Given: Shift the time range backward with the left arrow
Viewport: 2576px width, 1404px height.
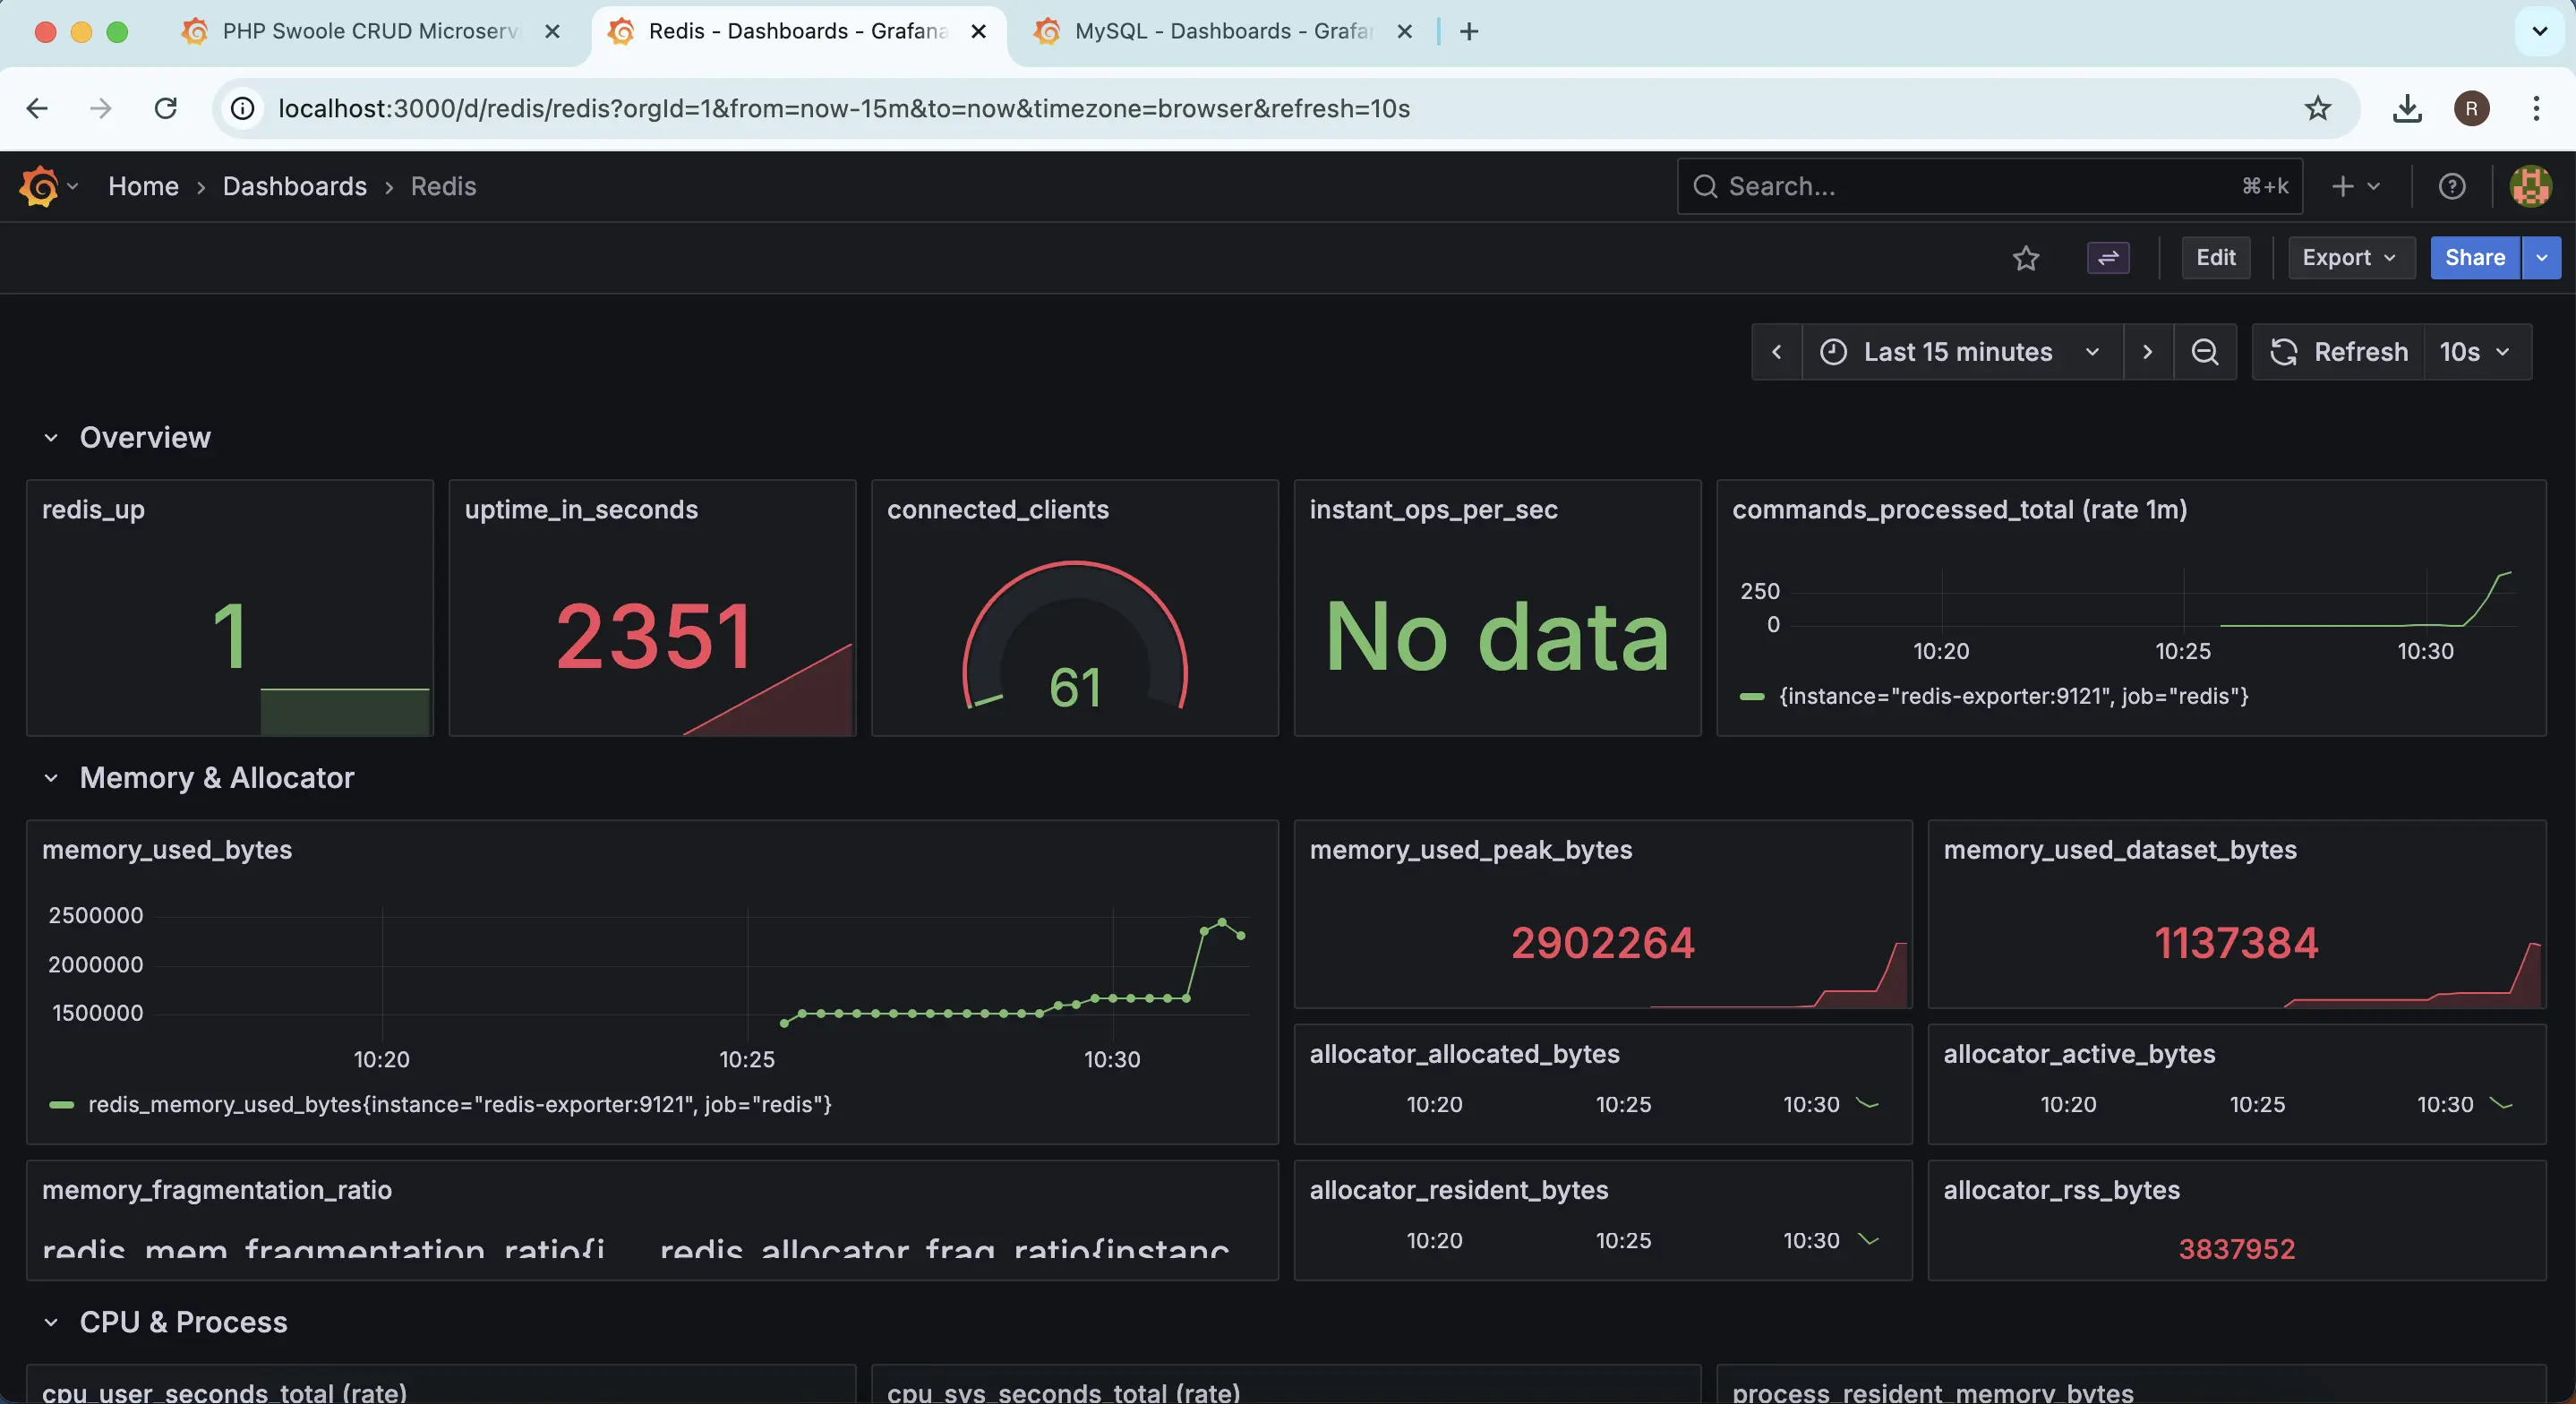Looking at the screenshot, I should pyautogui.click(x=1778, y=352).
